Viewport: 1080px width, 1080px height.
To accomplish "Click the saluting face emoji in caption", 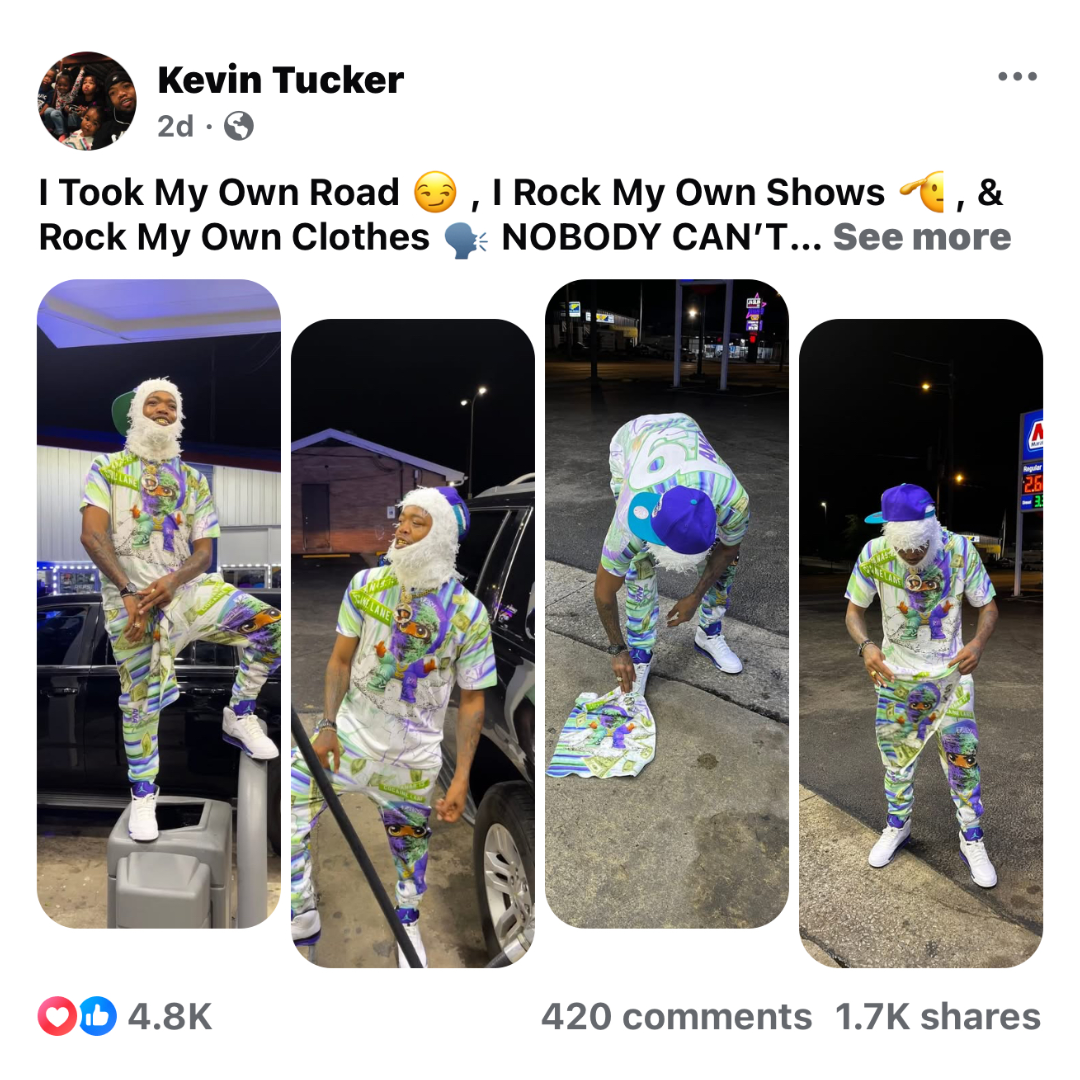I will 924,191.
